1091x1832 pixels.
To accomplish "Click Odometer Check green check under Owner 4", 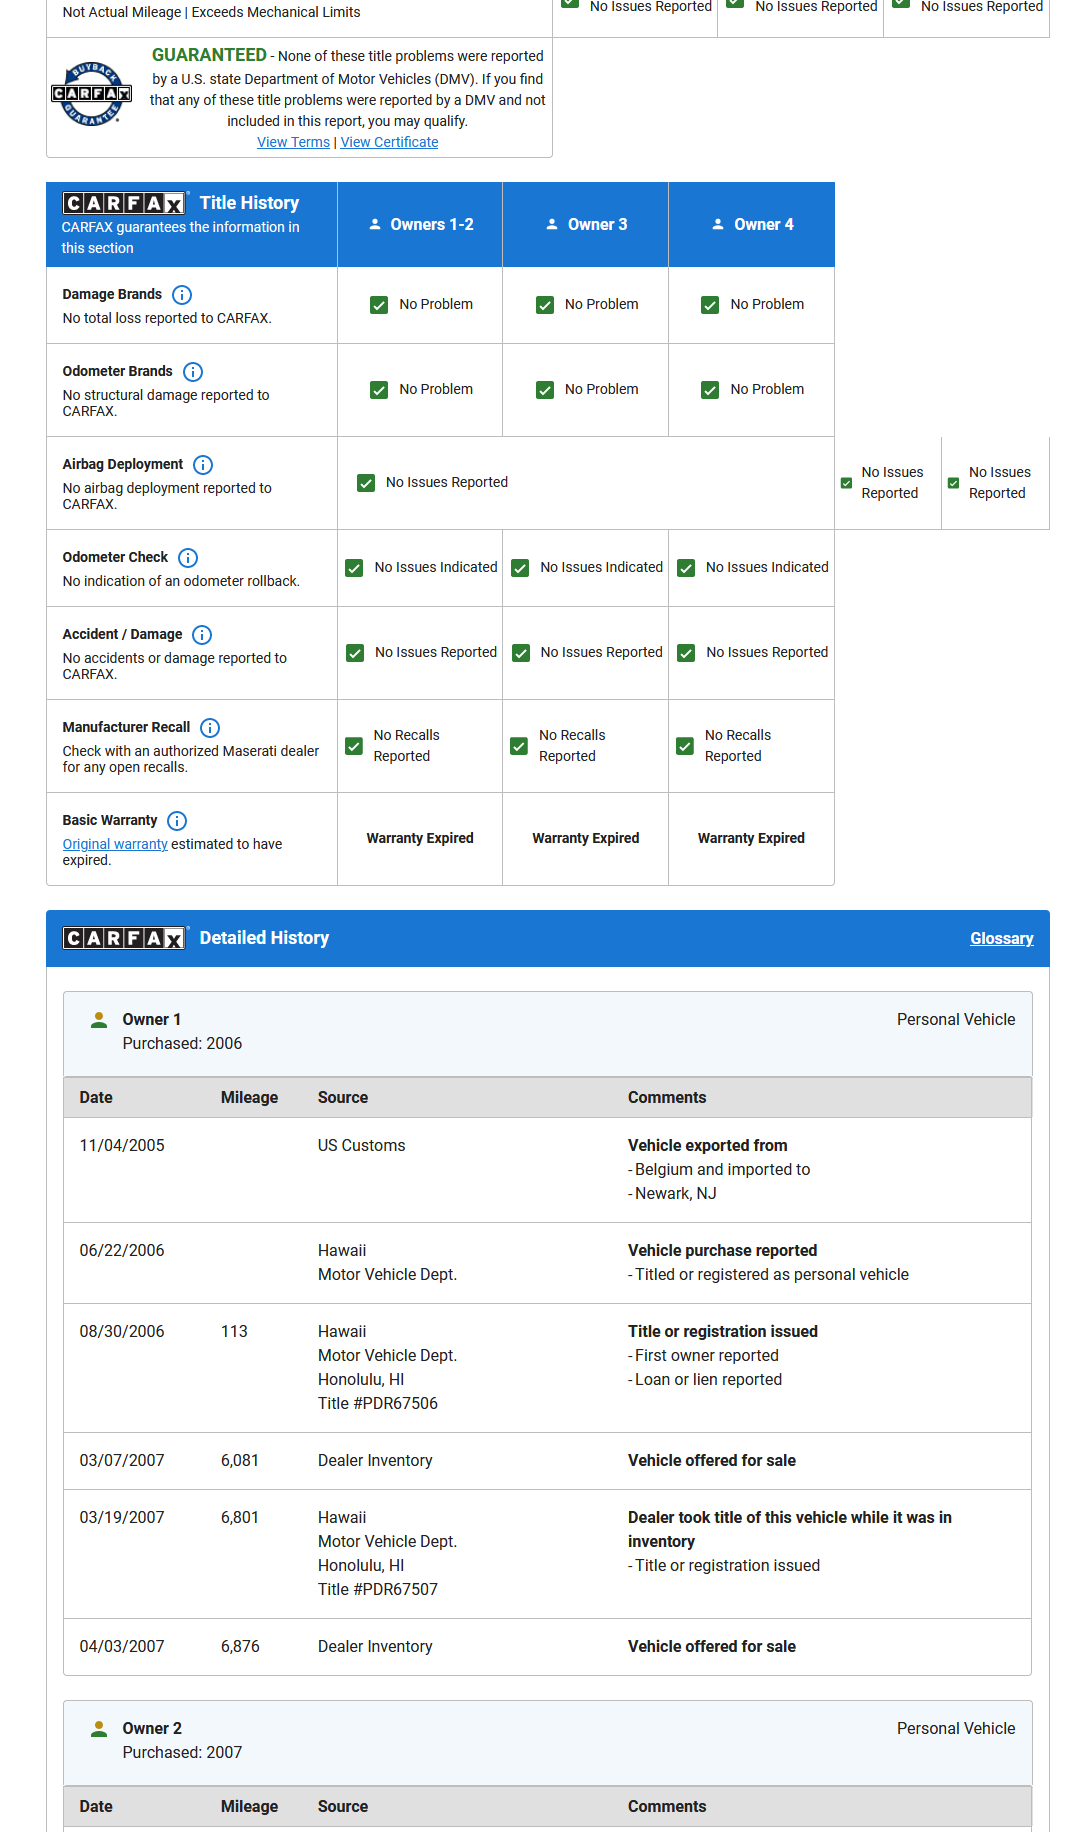I will tap(686, 568).
